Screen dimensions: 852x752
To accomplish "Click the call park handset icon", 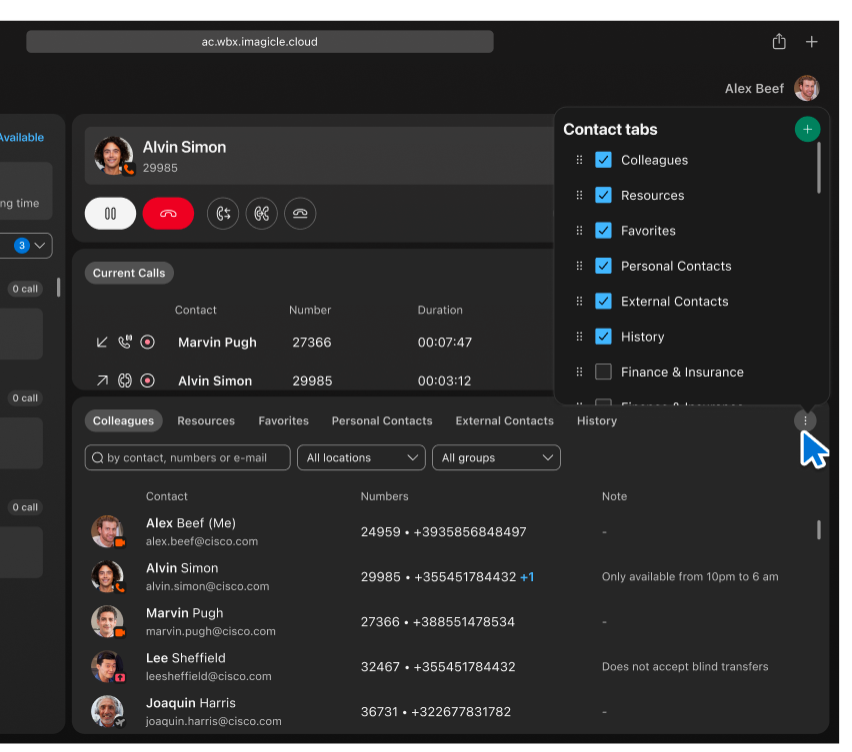I will coord(300,213).
